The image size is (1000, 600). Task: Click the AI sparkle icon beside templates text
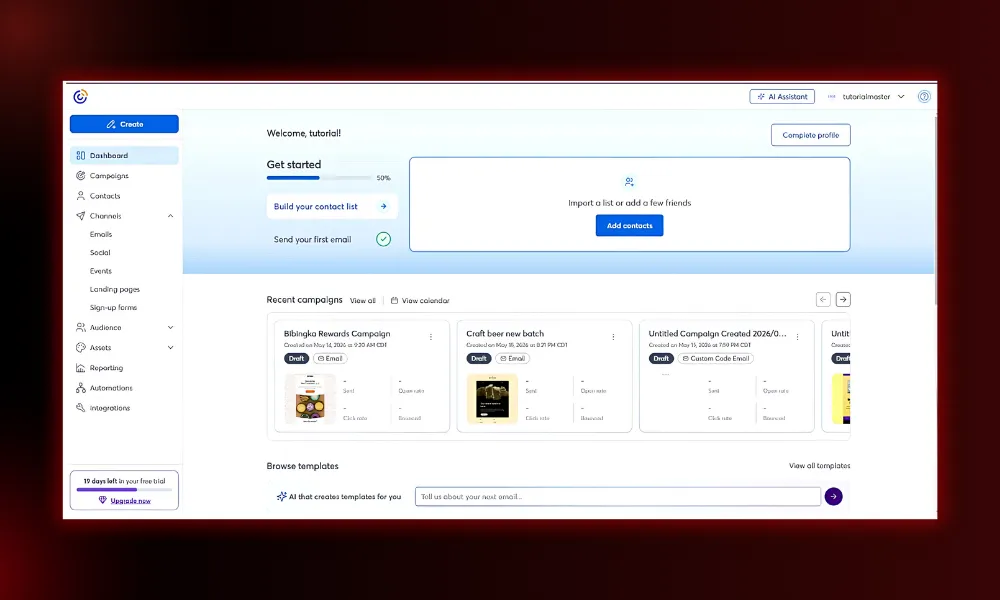[281, 497]
